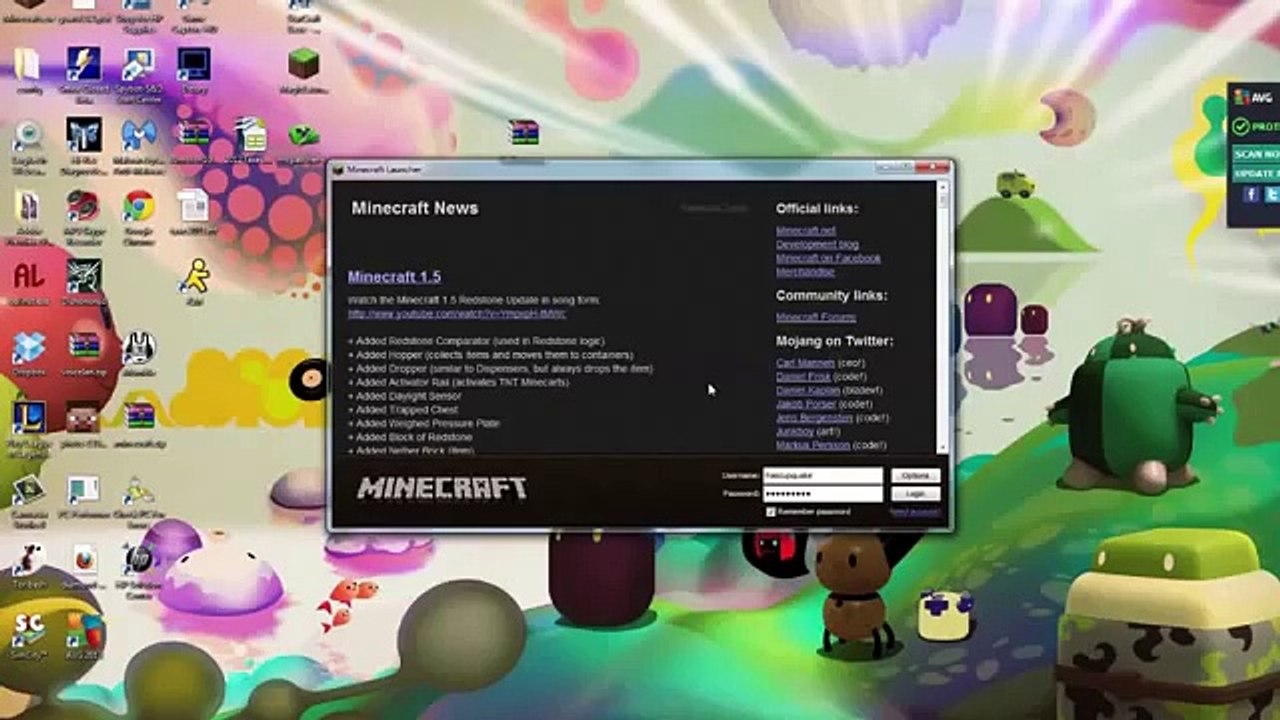Open the red AL desktop icon

coord(28,277)
